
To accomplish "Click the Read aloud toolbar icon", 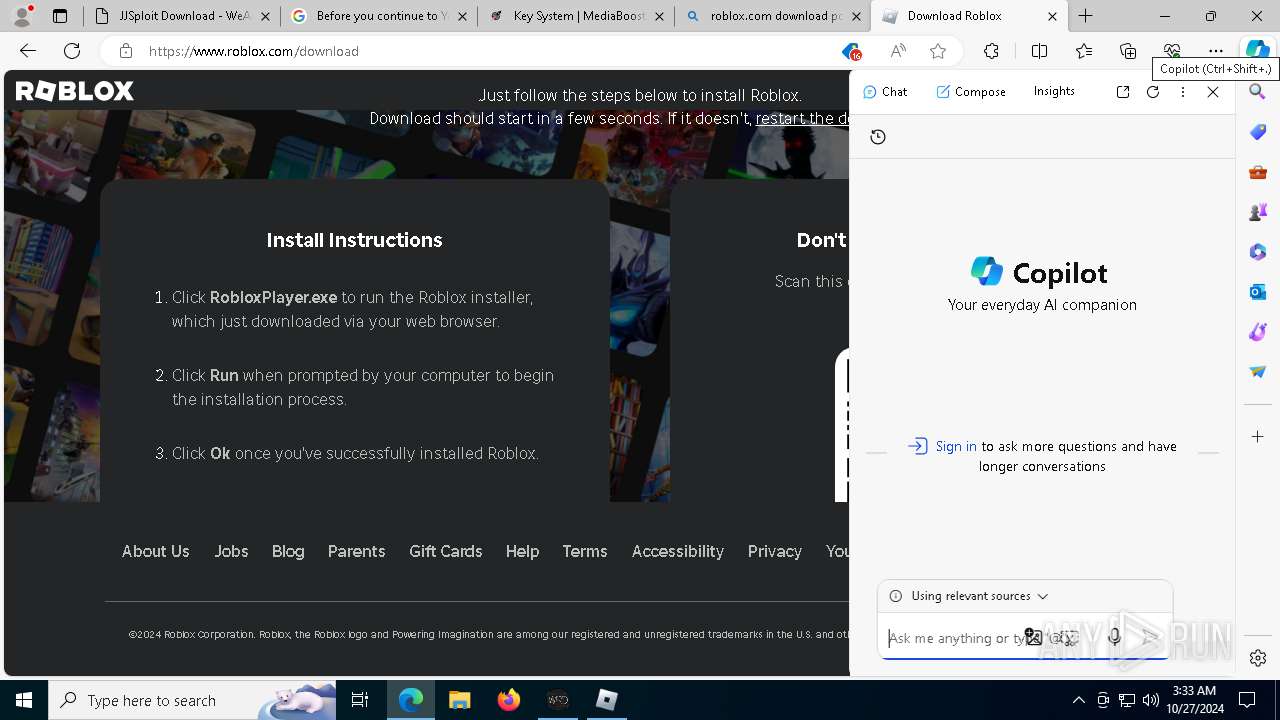I will tap(898, 51).
